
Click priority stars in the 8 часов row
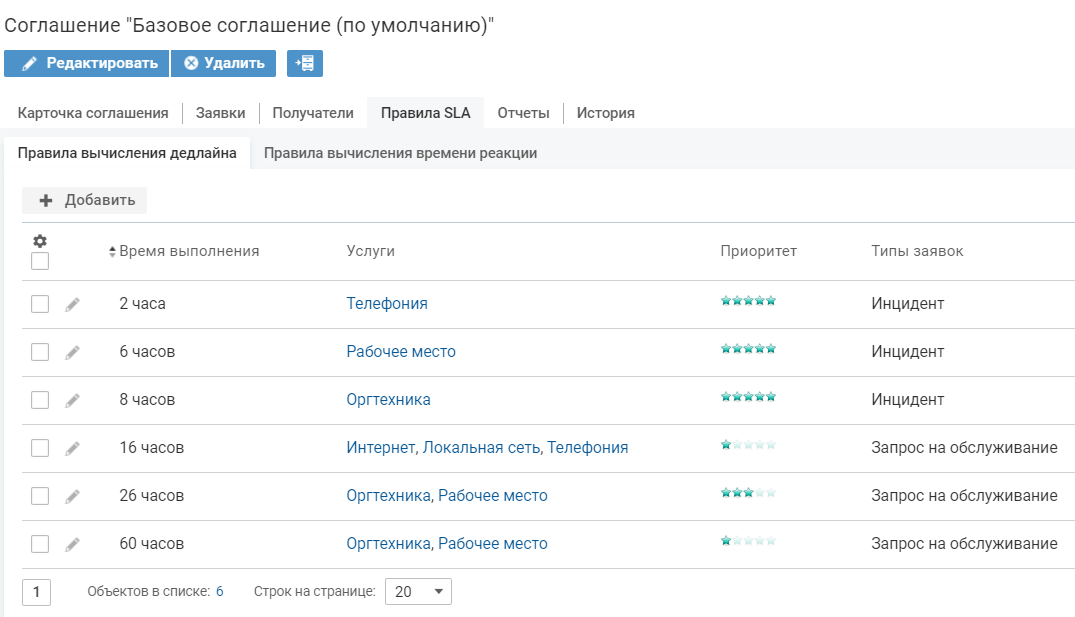[x=748, y=396]
